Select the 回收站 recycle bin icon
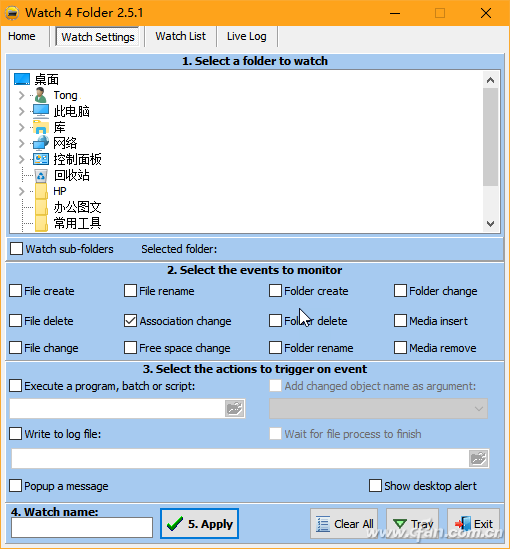The height and width of the screenshot is (549, 510). pyautogui.click(x=41, y=175)
